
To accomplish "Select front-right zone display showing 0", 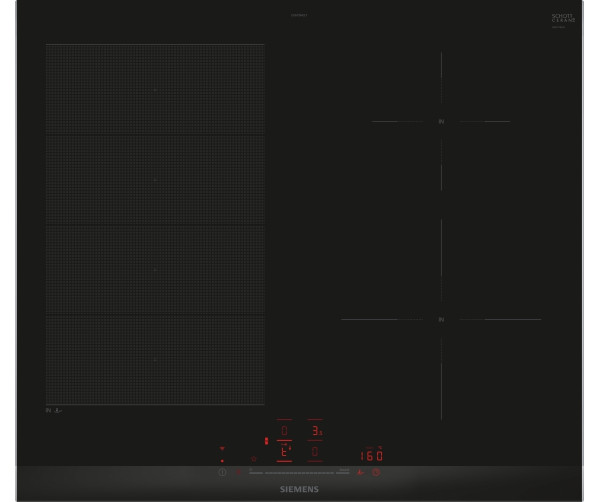I will (315, 452).
